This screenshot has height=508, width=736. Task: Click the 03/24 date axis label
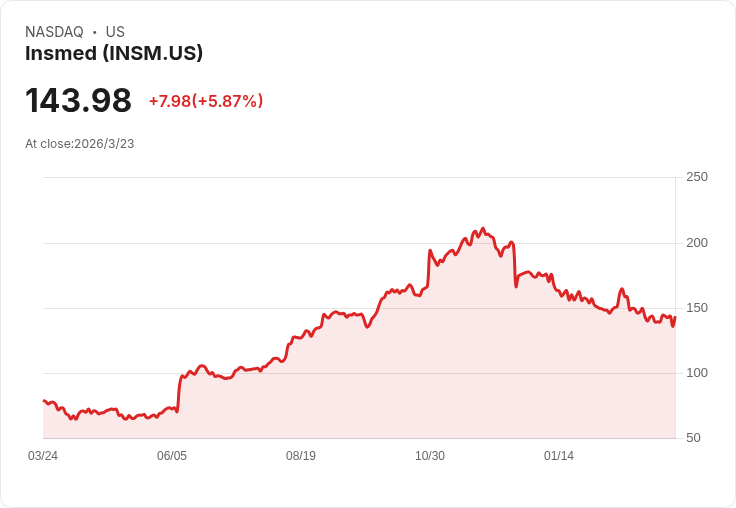pos(43,455)
